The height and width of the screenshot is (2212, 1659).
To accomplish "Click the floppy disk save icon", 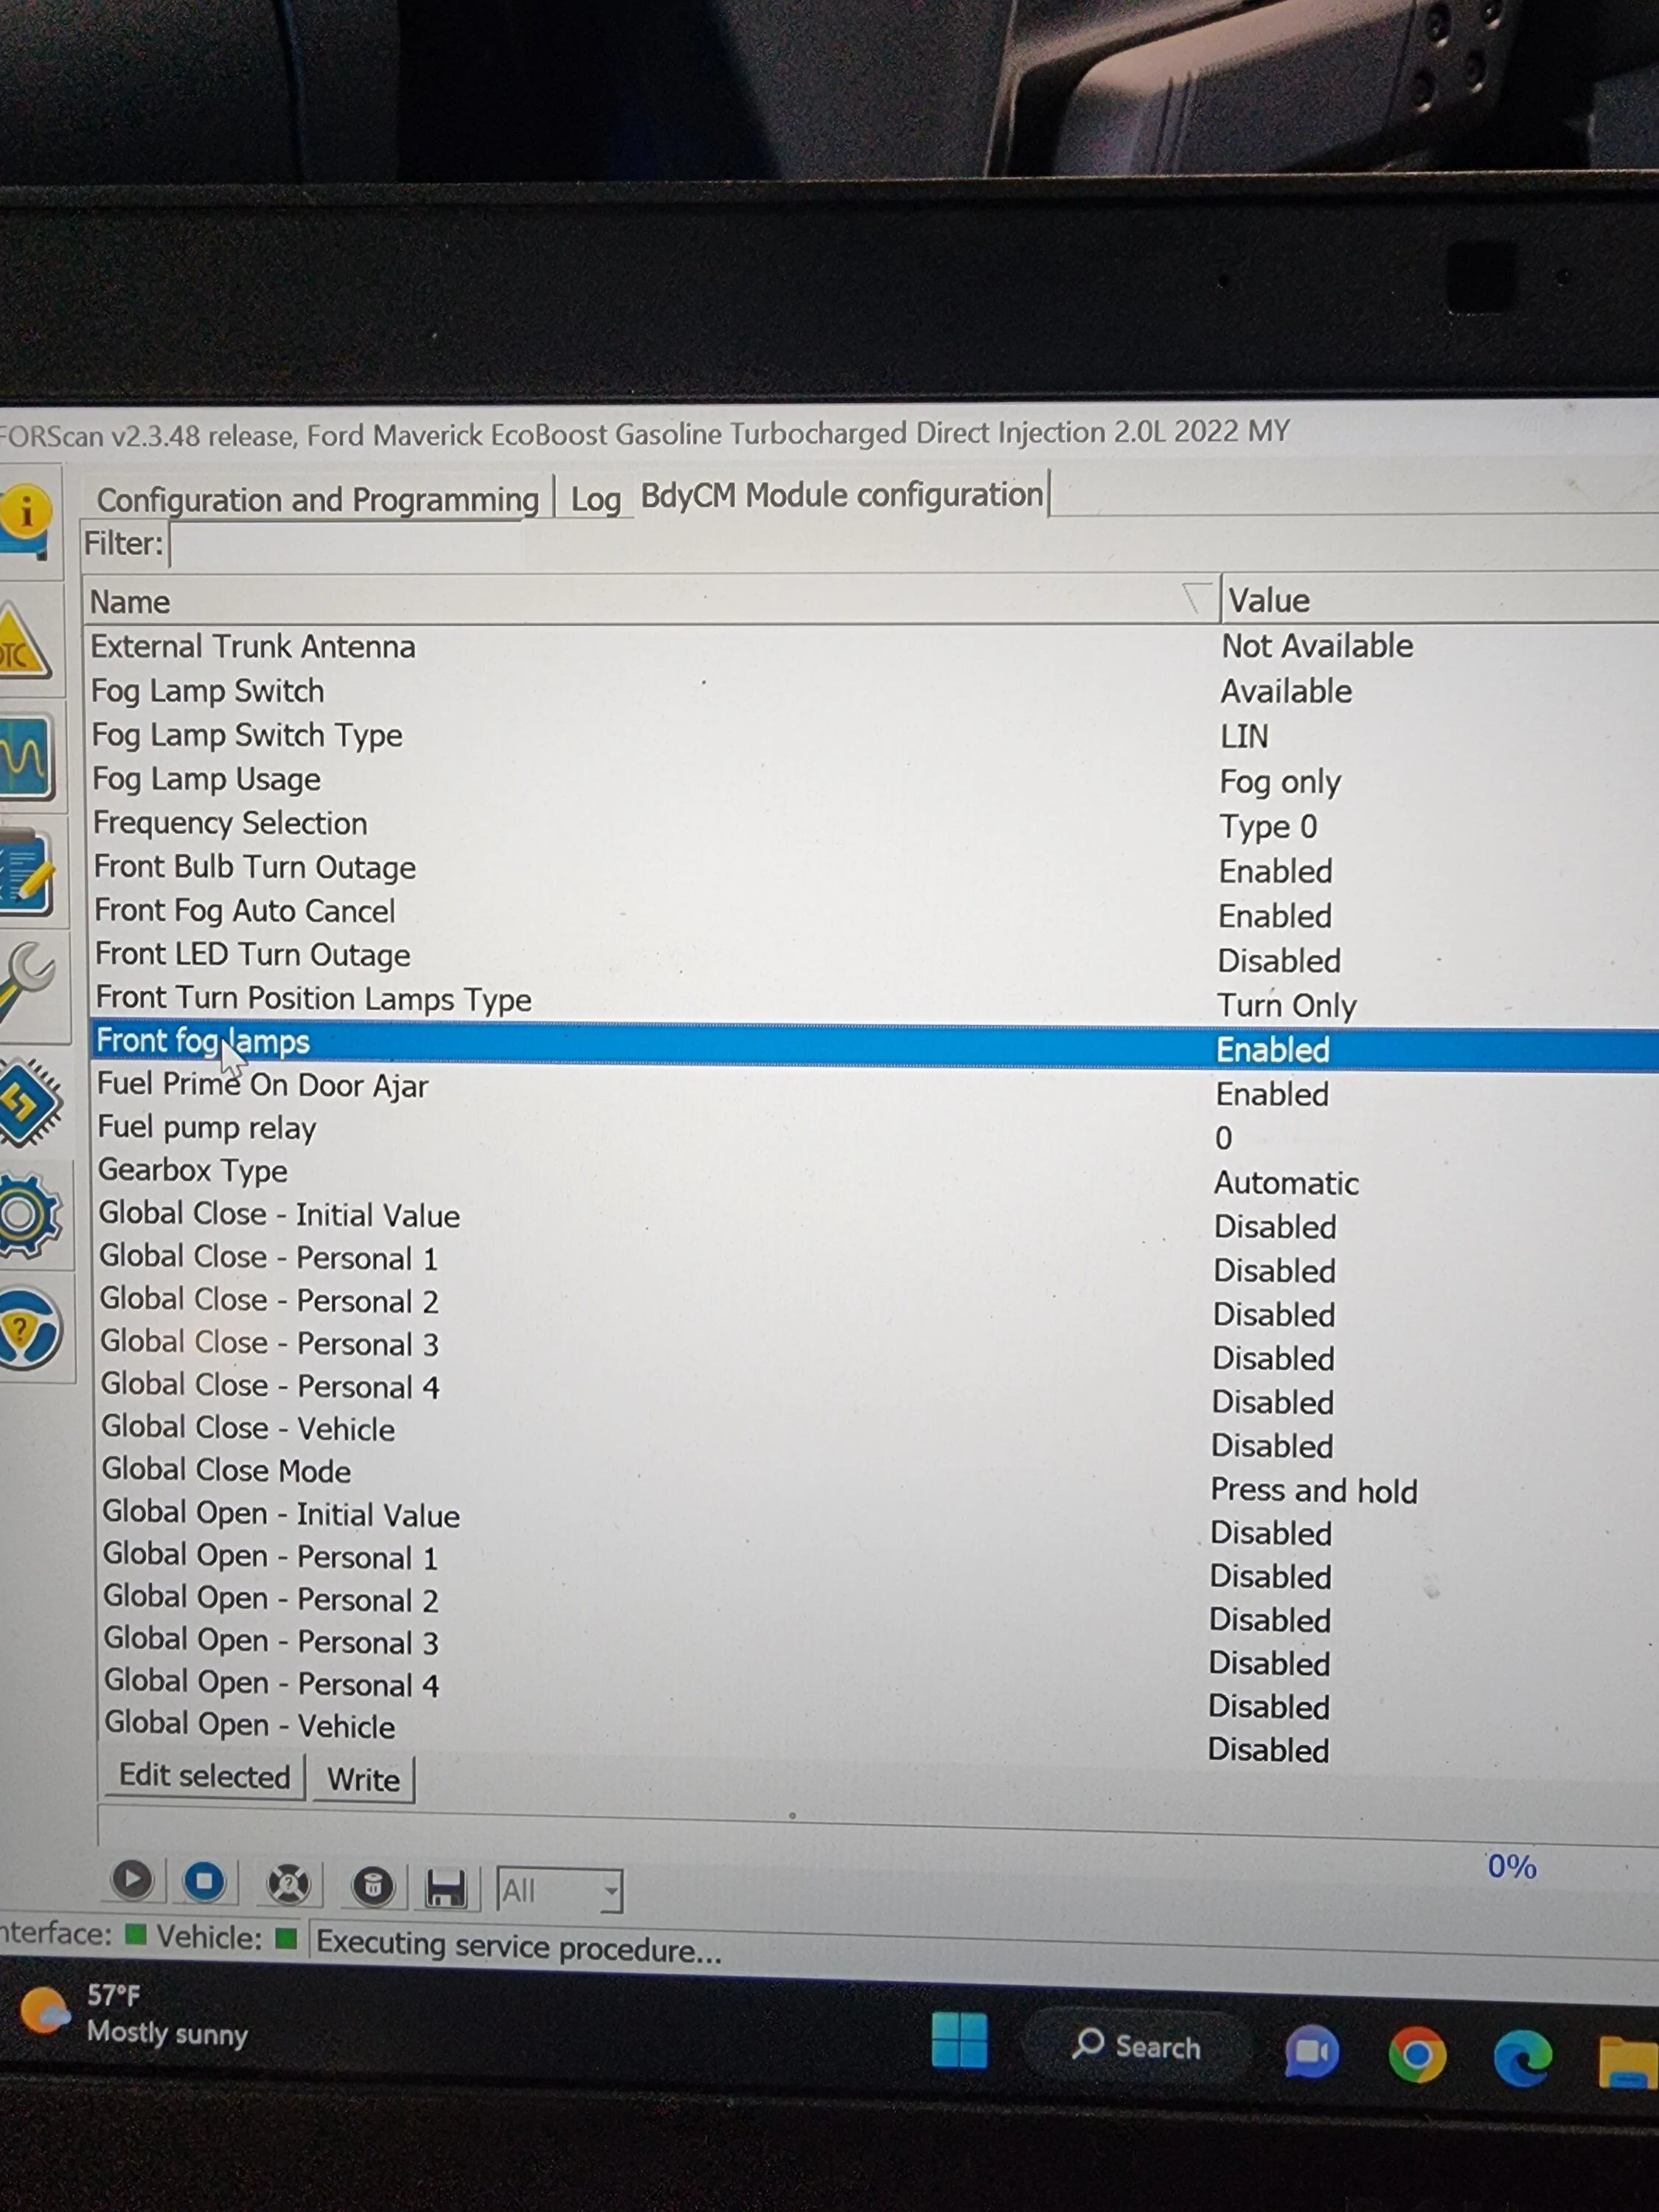I will tap(445, 1889).
